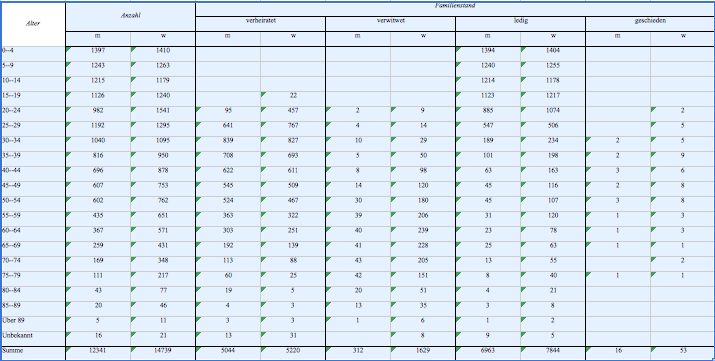
Task: Click the '0--4' age row label
Action: tap(33, 54)
